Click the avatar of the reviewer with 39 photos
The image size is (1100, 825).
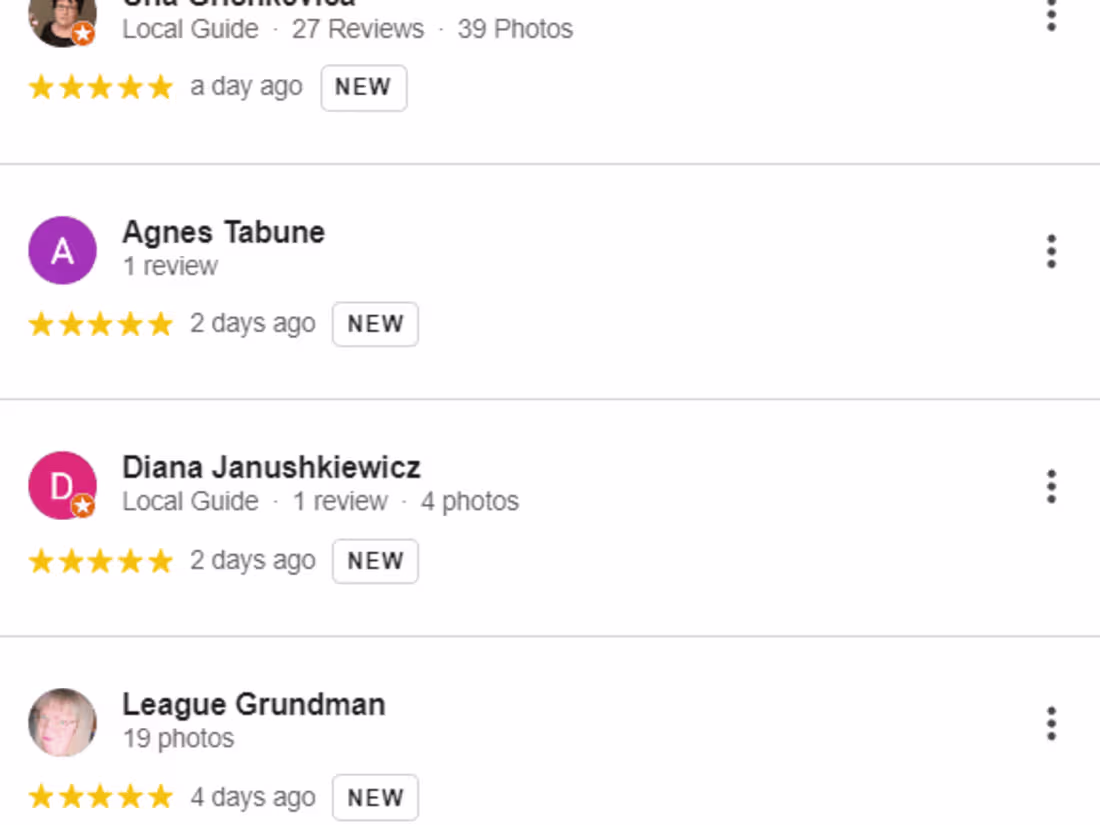[x=62, y=20]
